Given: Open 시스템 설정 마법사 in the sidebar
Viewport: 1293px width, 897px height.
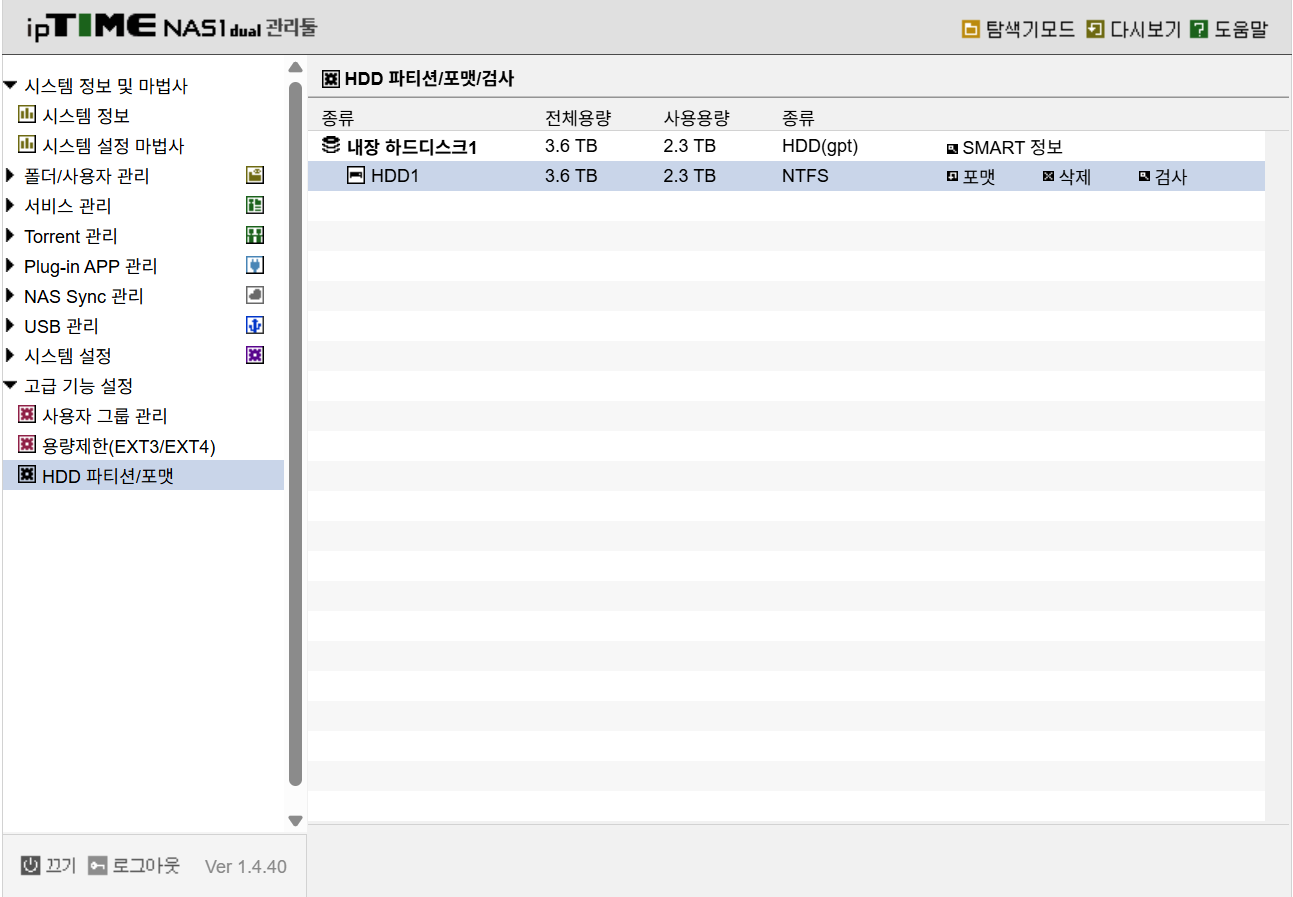Looking at the screenshot, I should 113,146.
